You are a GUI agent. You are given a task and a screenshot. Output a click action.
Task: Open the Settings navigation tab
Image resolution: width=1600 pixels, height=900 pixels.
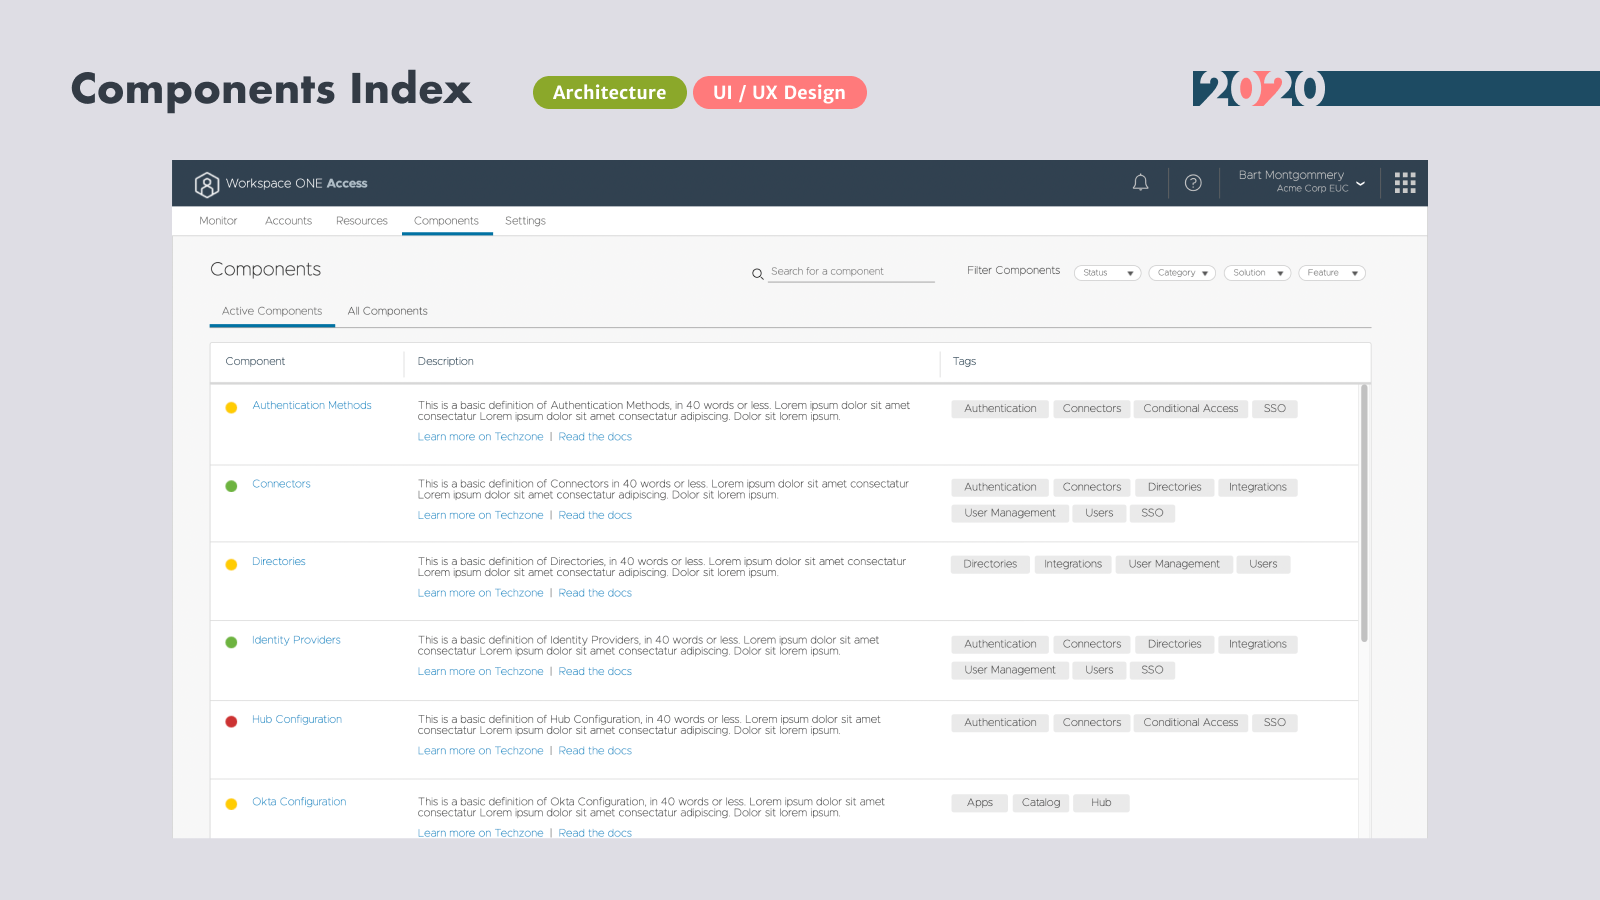click(525, 221)
